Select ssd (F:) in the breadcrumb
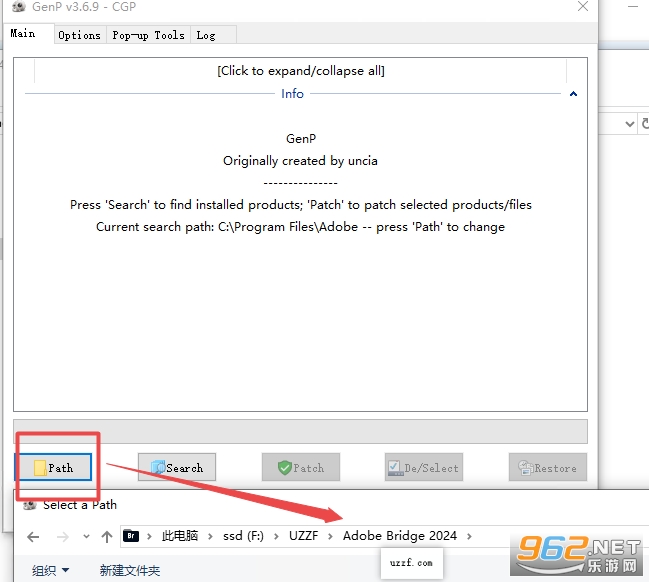649x582 pixels. click(243, 536)
